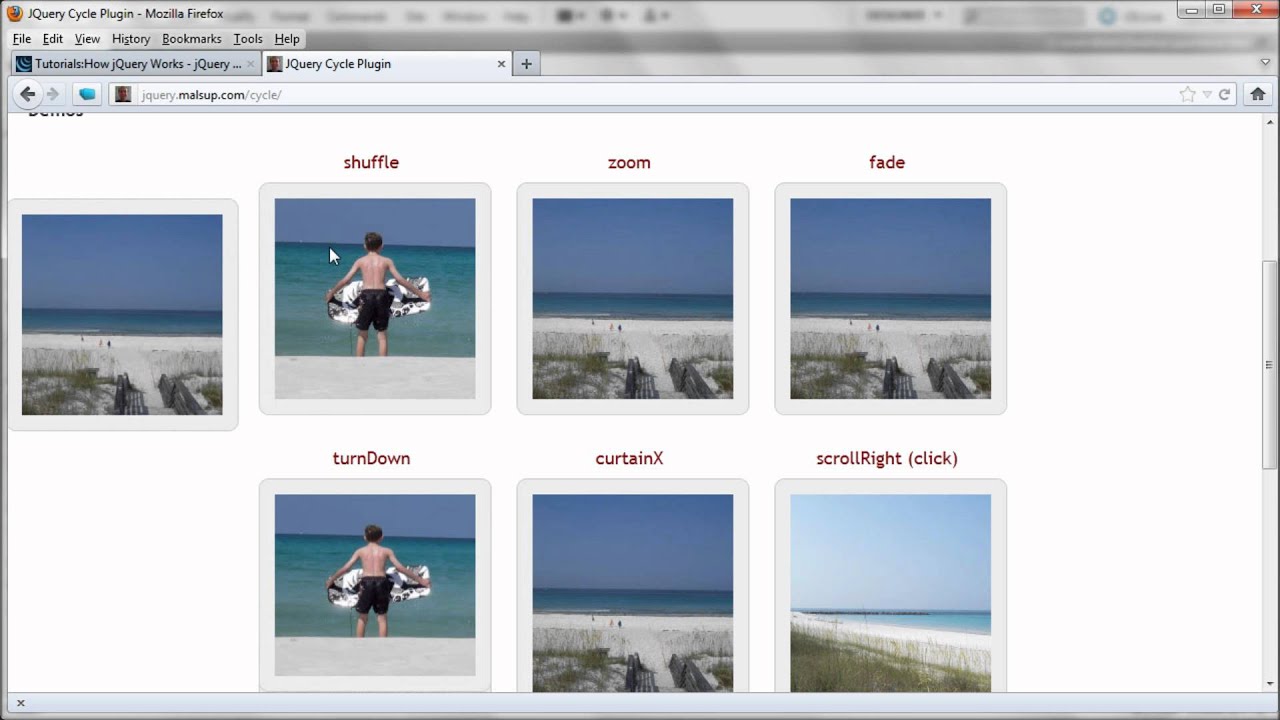
Task: Open the View menu
Action: click(x=87, y=39)
